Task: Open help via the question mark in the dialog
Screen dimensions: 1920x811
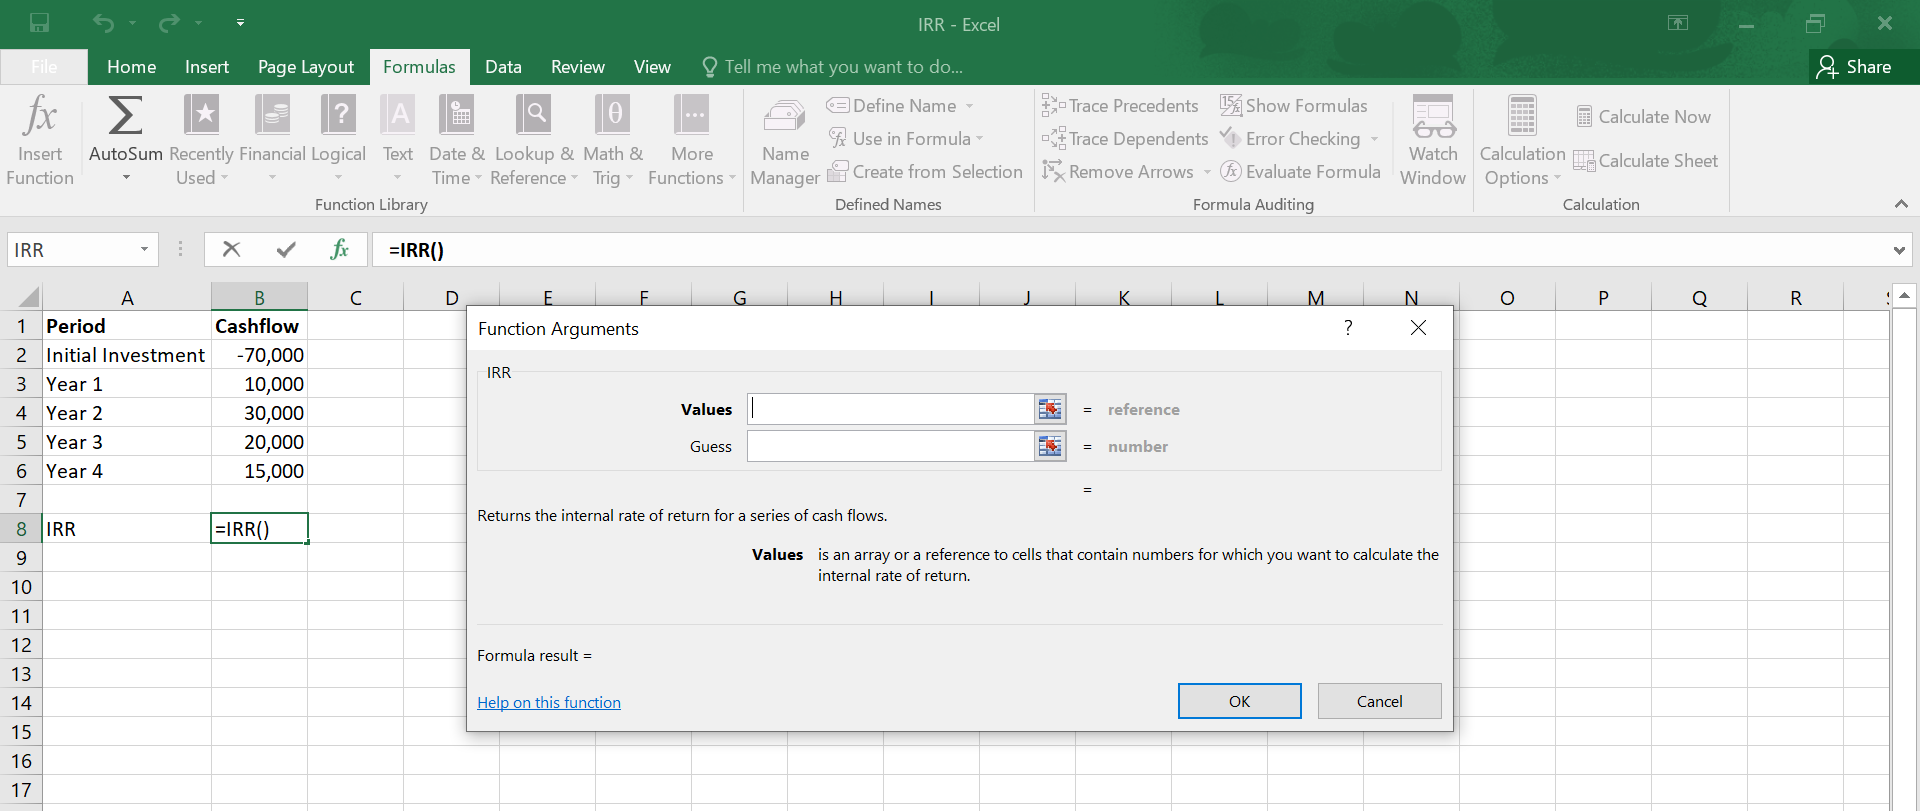Action: click(1348, 328)
